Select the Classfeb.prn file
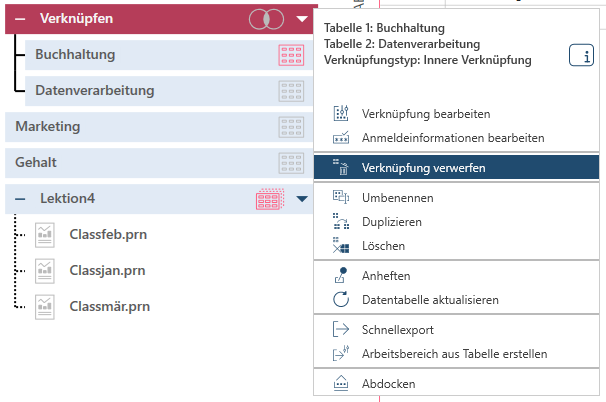 pos(105,235)
